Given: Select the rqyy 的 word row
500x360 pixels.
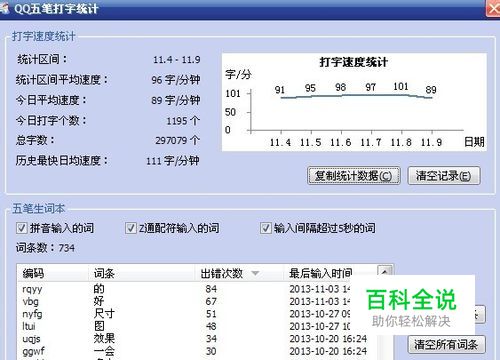Looking at the screenshot, I should 197,289.
